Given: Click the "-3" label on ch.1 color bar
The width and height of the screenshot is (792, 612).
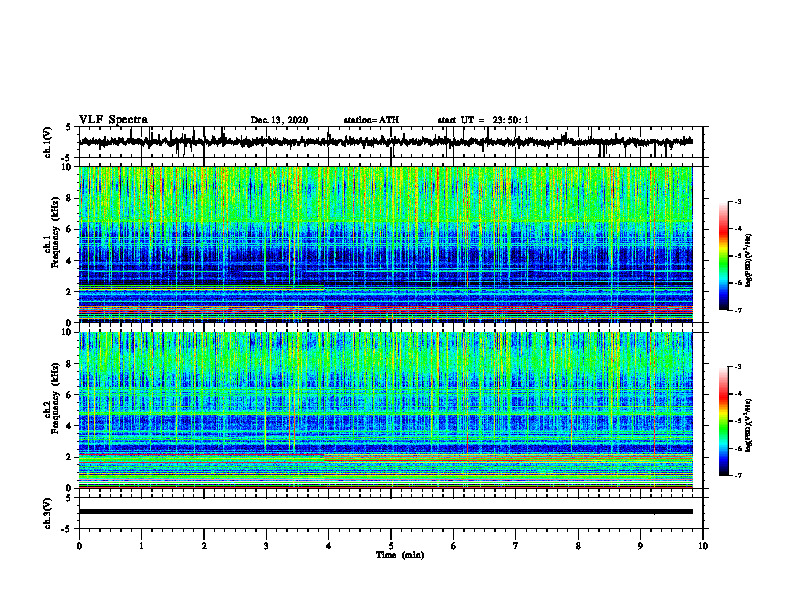Looking at the screenshot, I should (x=737, y=201).
